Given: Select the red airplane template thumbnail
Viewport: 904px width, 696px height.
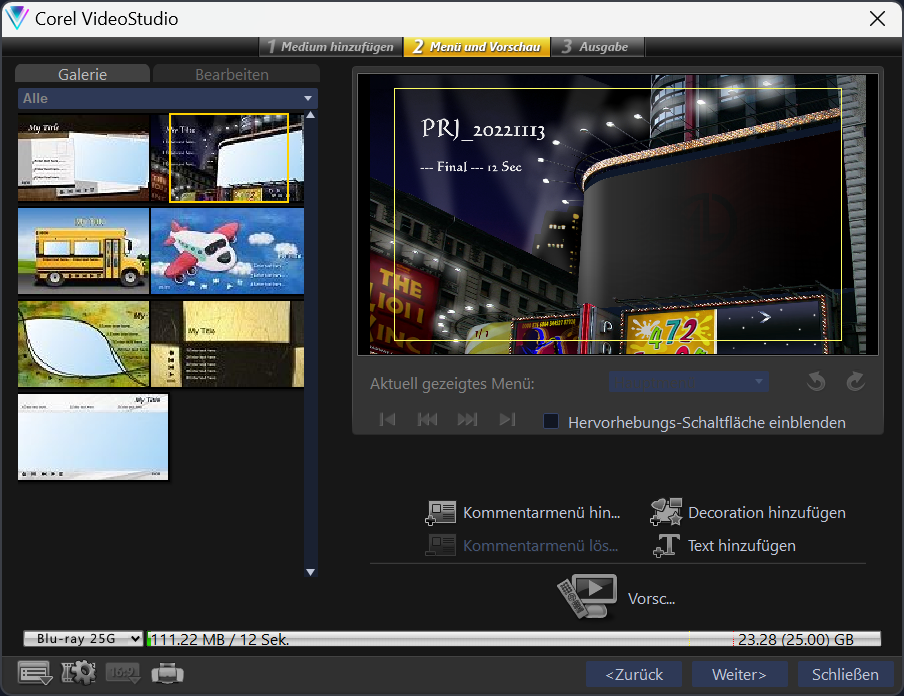Looking at the screenshot, I should (x=227, y=251).
